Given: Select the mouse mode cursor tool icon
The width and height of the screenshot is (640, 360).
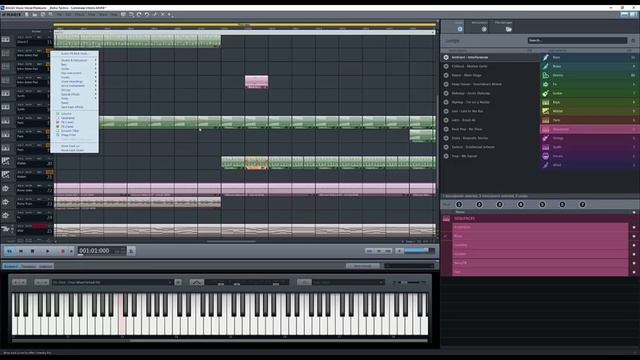Looking at the screenshot, I should point(169,14).
